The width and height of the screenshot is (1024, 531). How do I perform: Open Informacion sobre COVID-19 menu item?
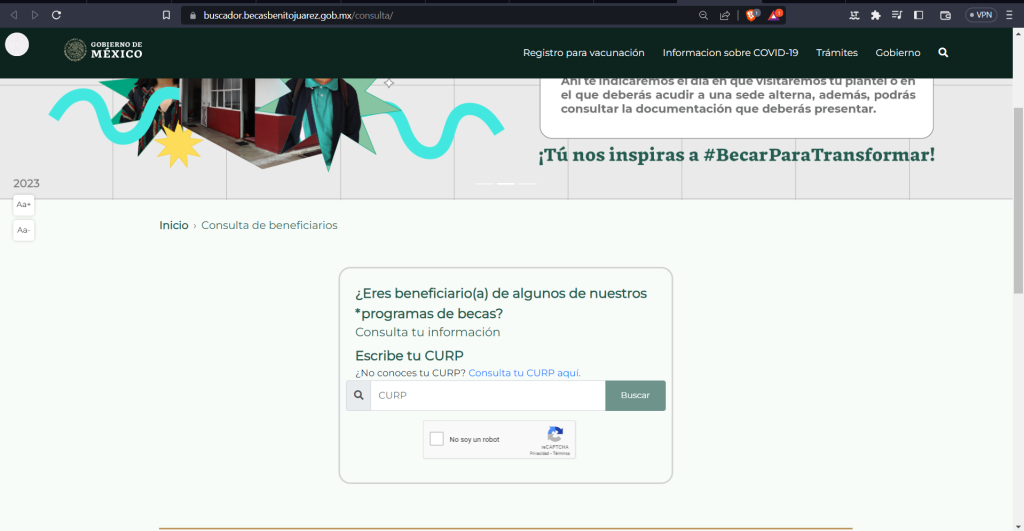[x=730, y=52]
